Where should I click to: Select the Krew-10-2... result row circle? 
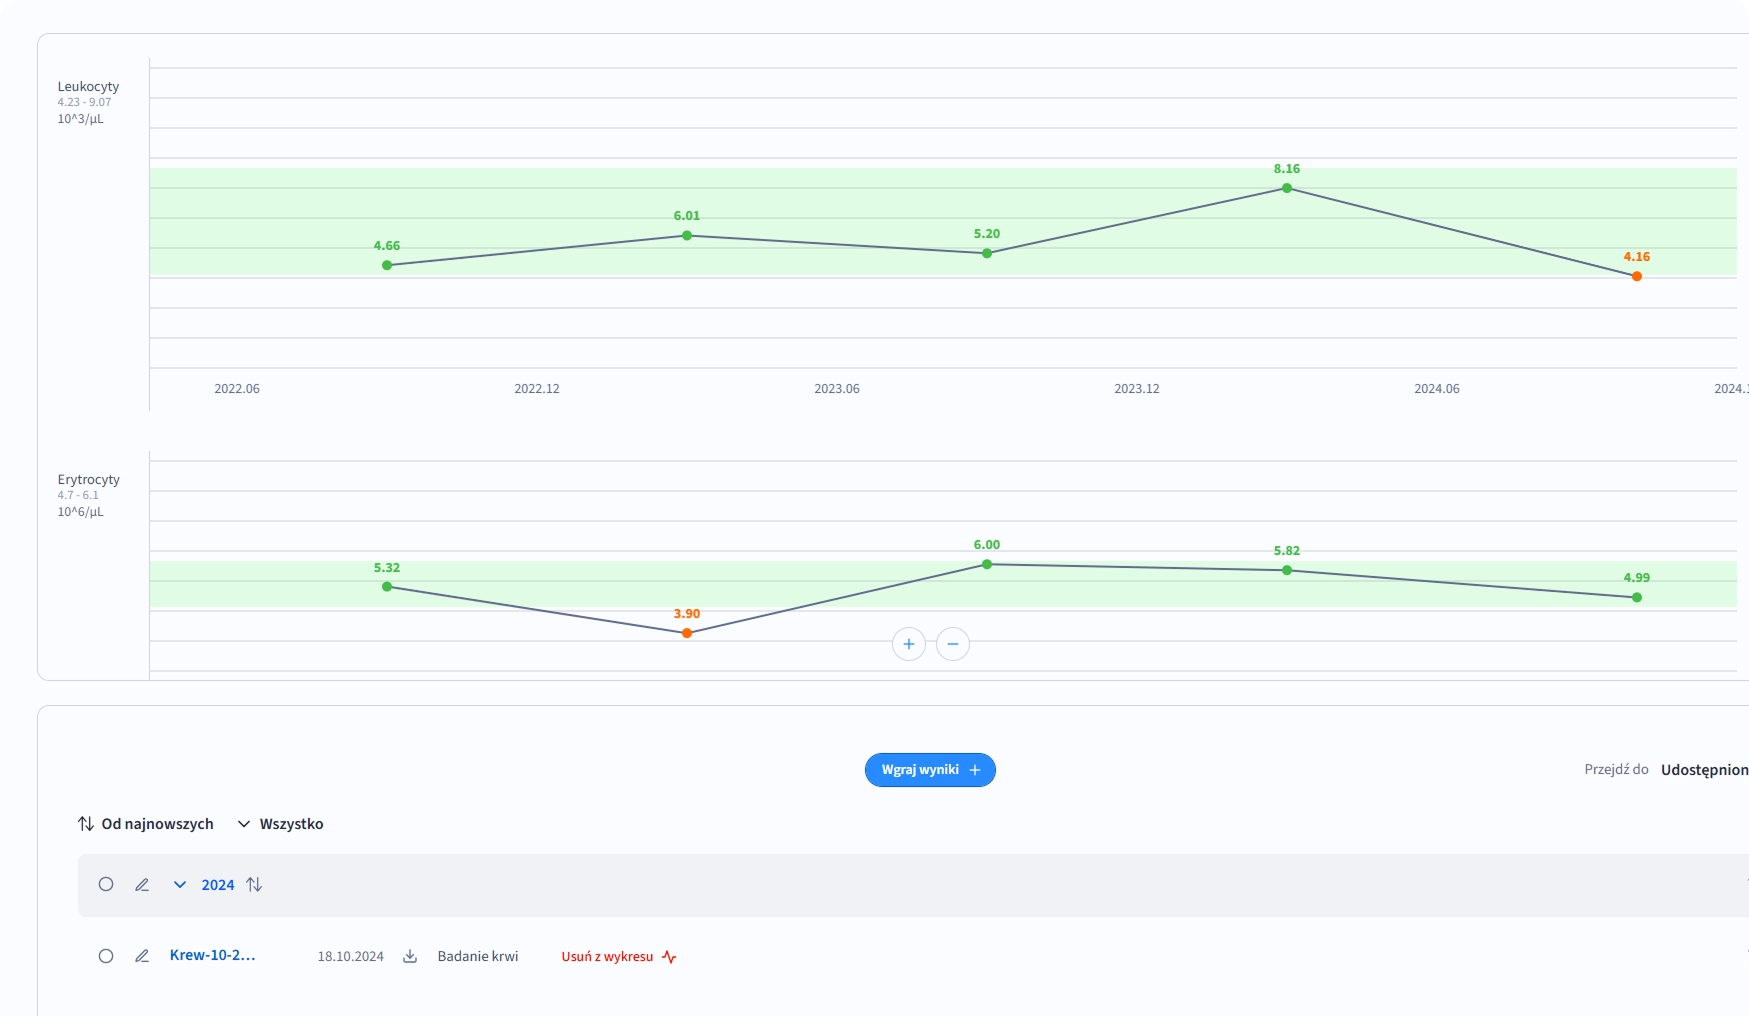[x=106, y=956]
